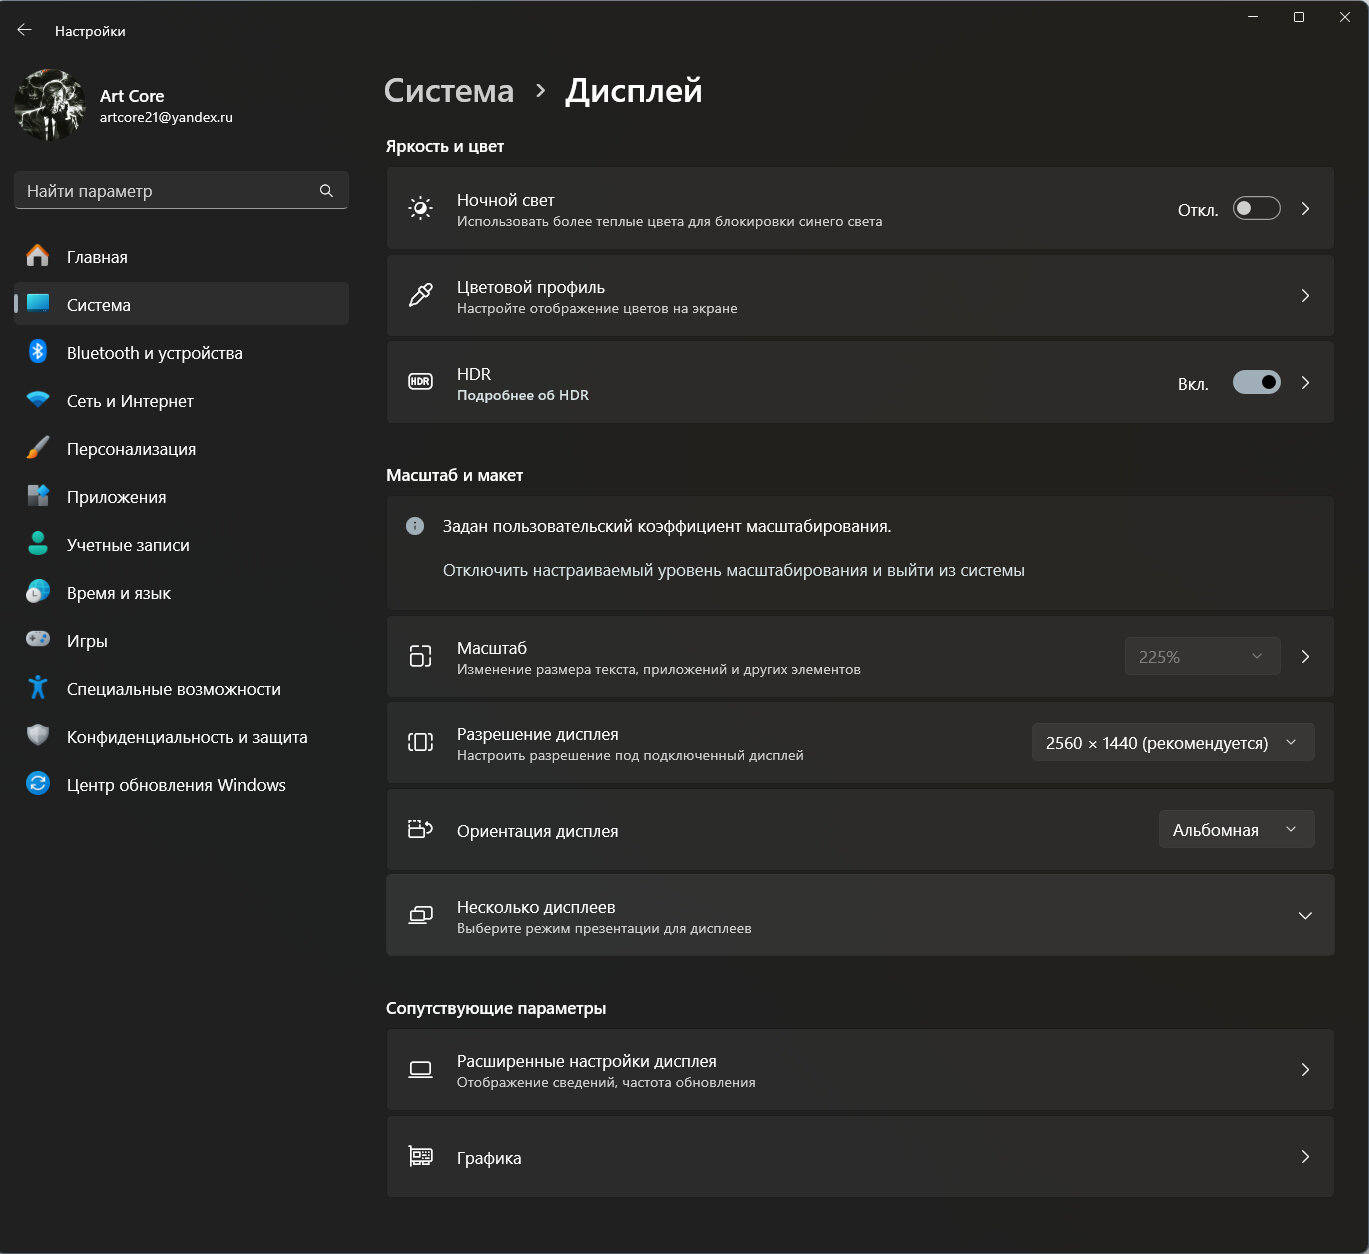
Task: Select the Система sidebar item
Action: 181,305
